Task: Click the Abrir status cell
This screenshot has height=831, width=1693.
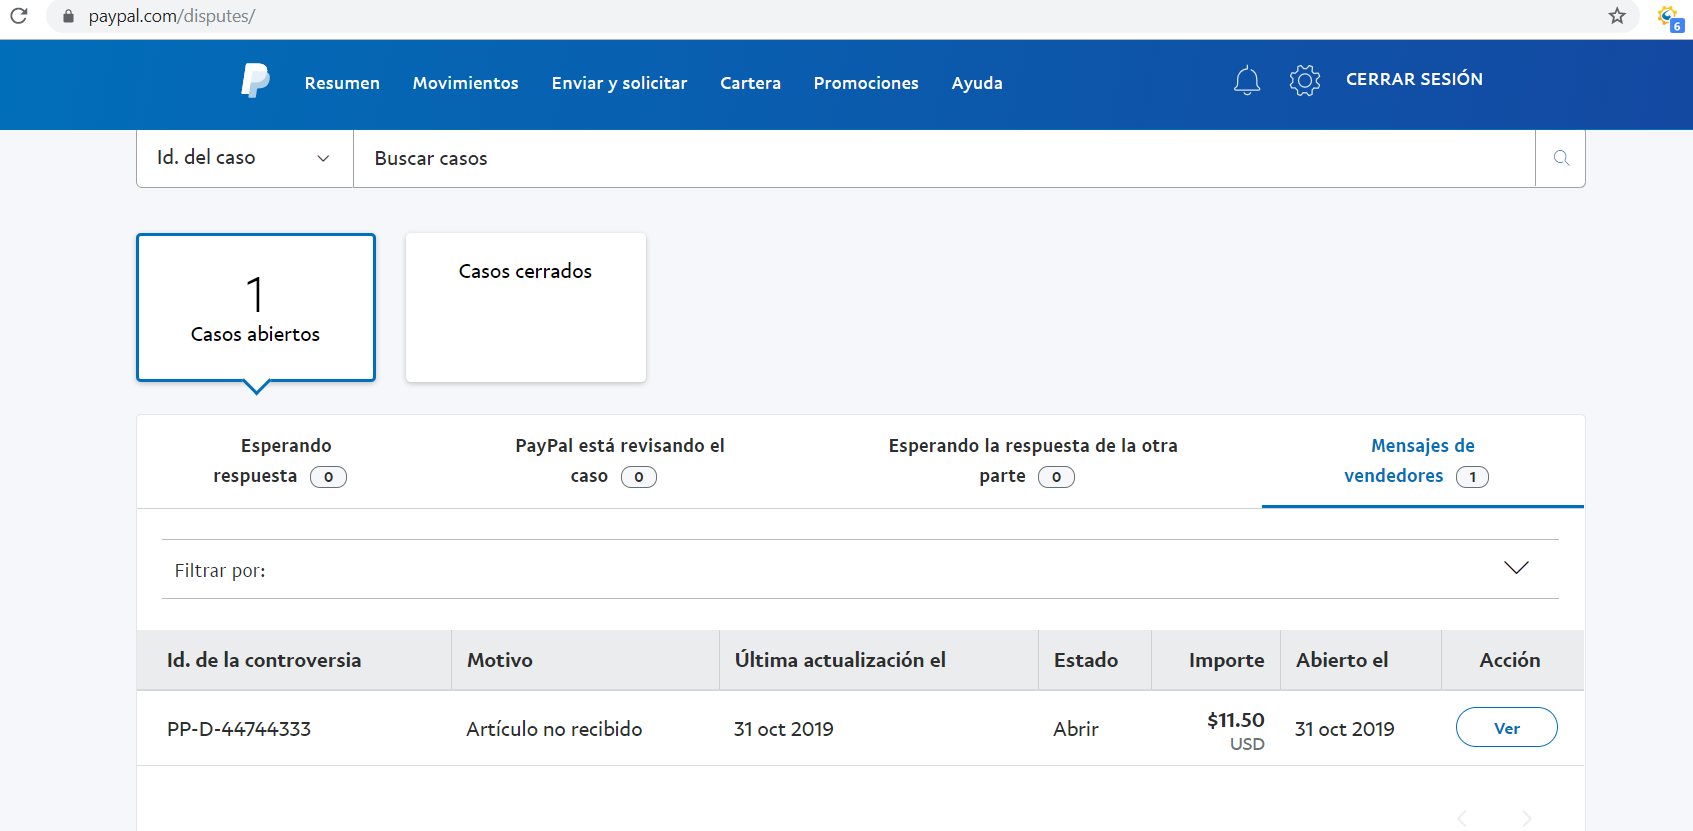Action: (1076, 729)
